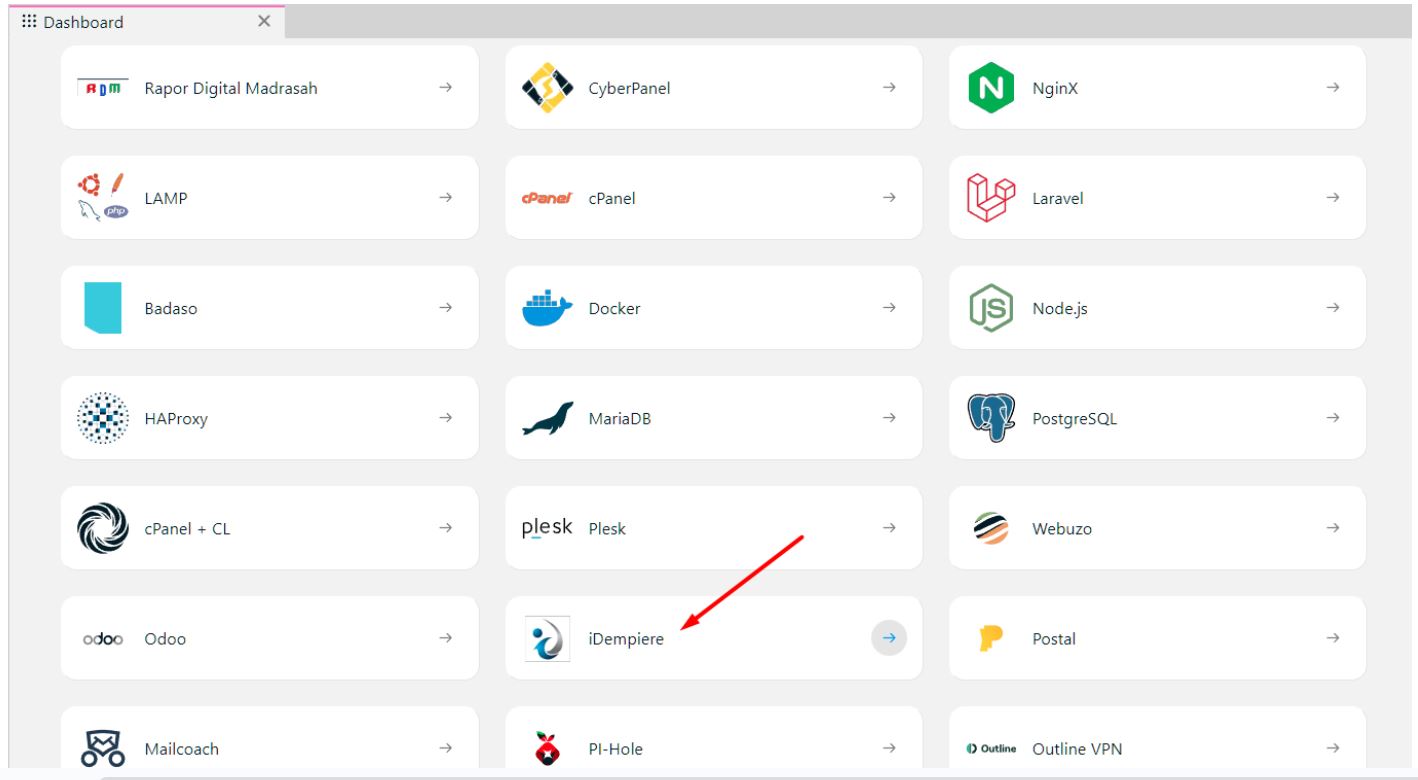Click the Badaso blue logo icon
This screenshot has height=780, width=1418.
(x=103, y=308)
